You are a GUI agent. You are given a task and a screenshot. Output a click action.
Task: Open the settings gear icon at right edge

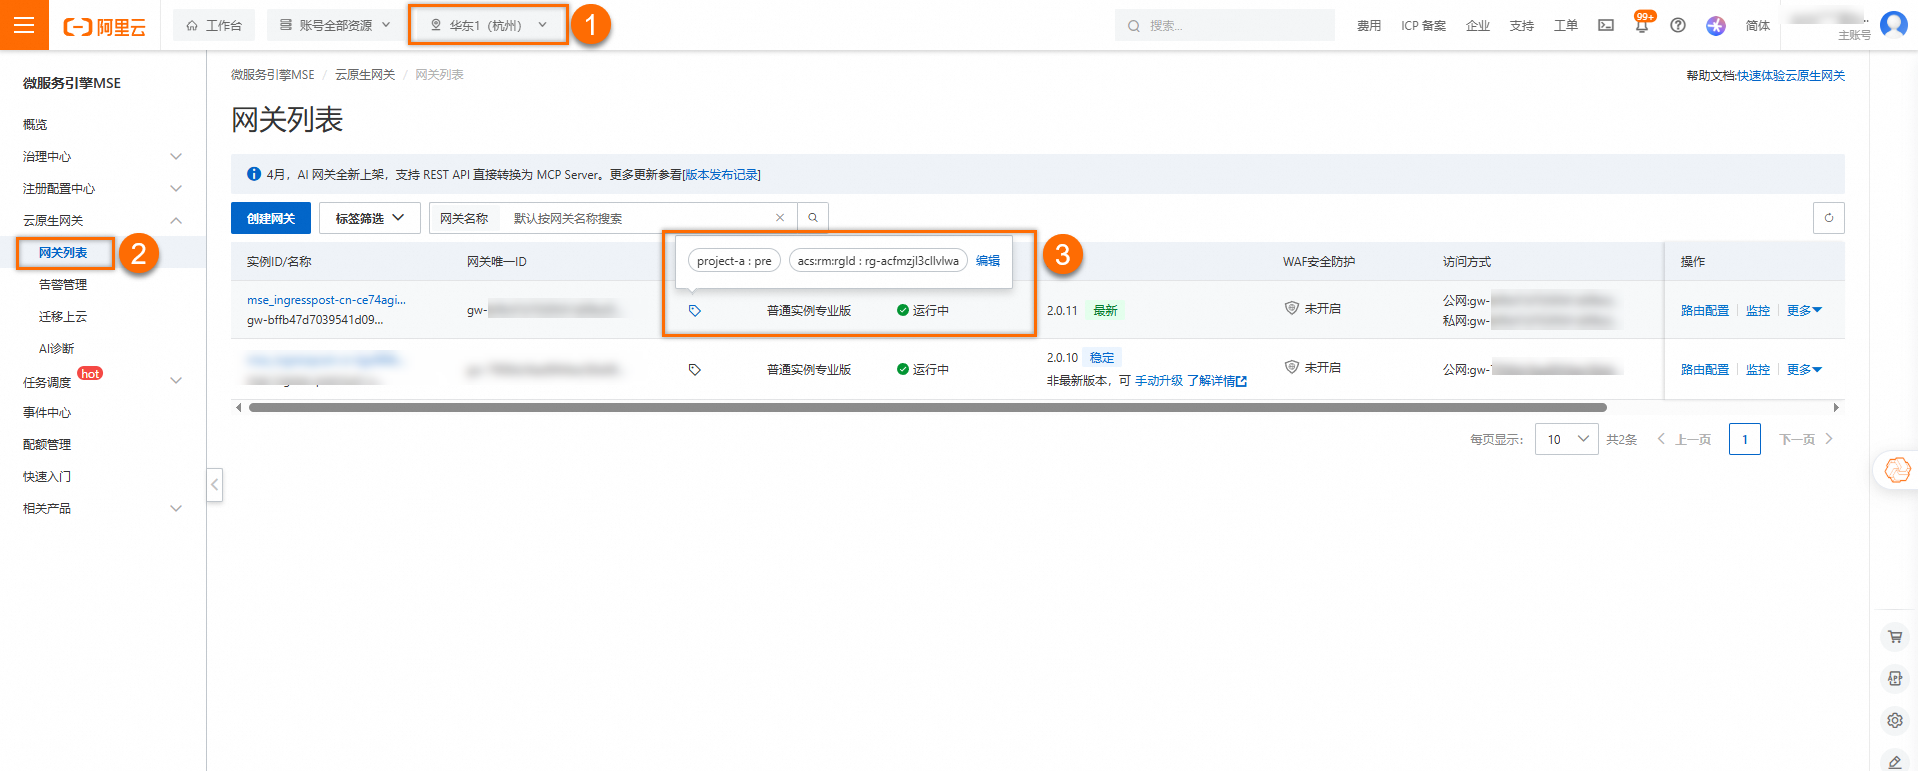click(1895, 720)
